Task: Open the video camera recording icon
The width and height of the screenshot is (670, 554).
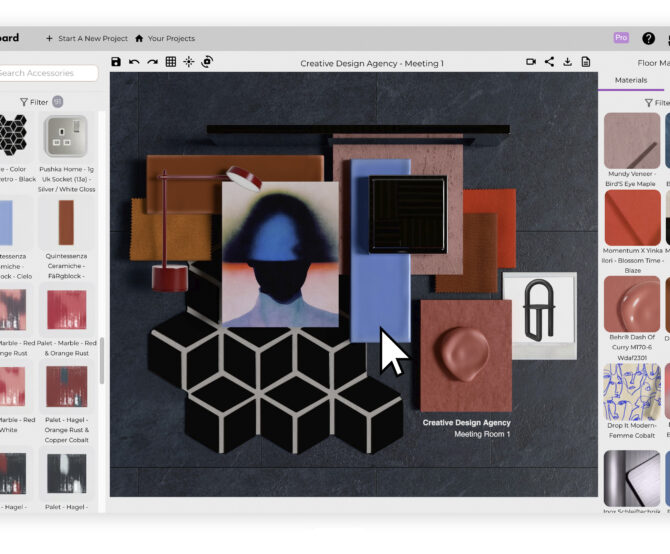Action: [531, 62]
